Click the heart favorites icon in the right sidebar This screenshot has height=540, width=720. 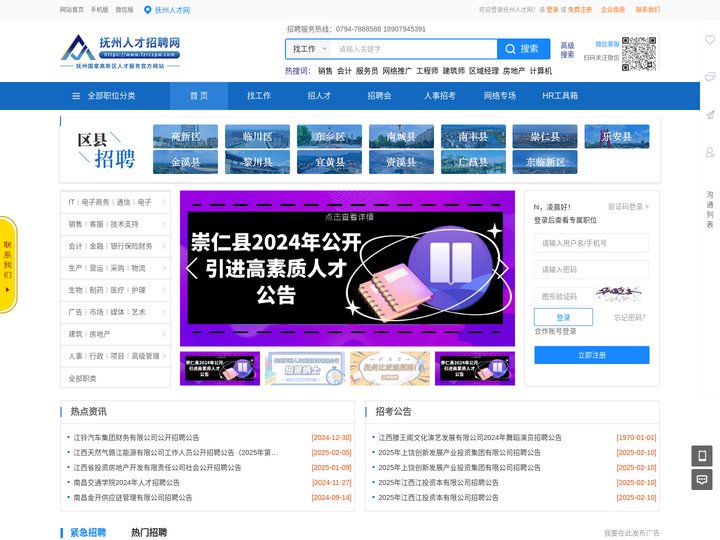point(710,40)
